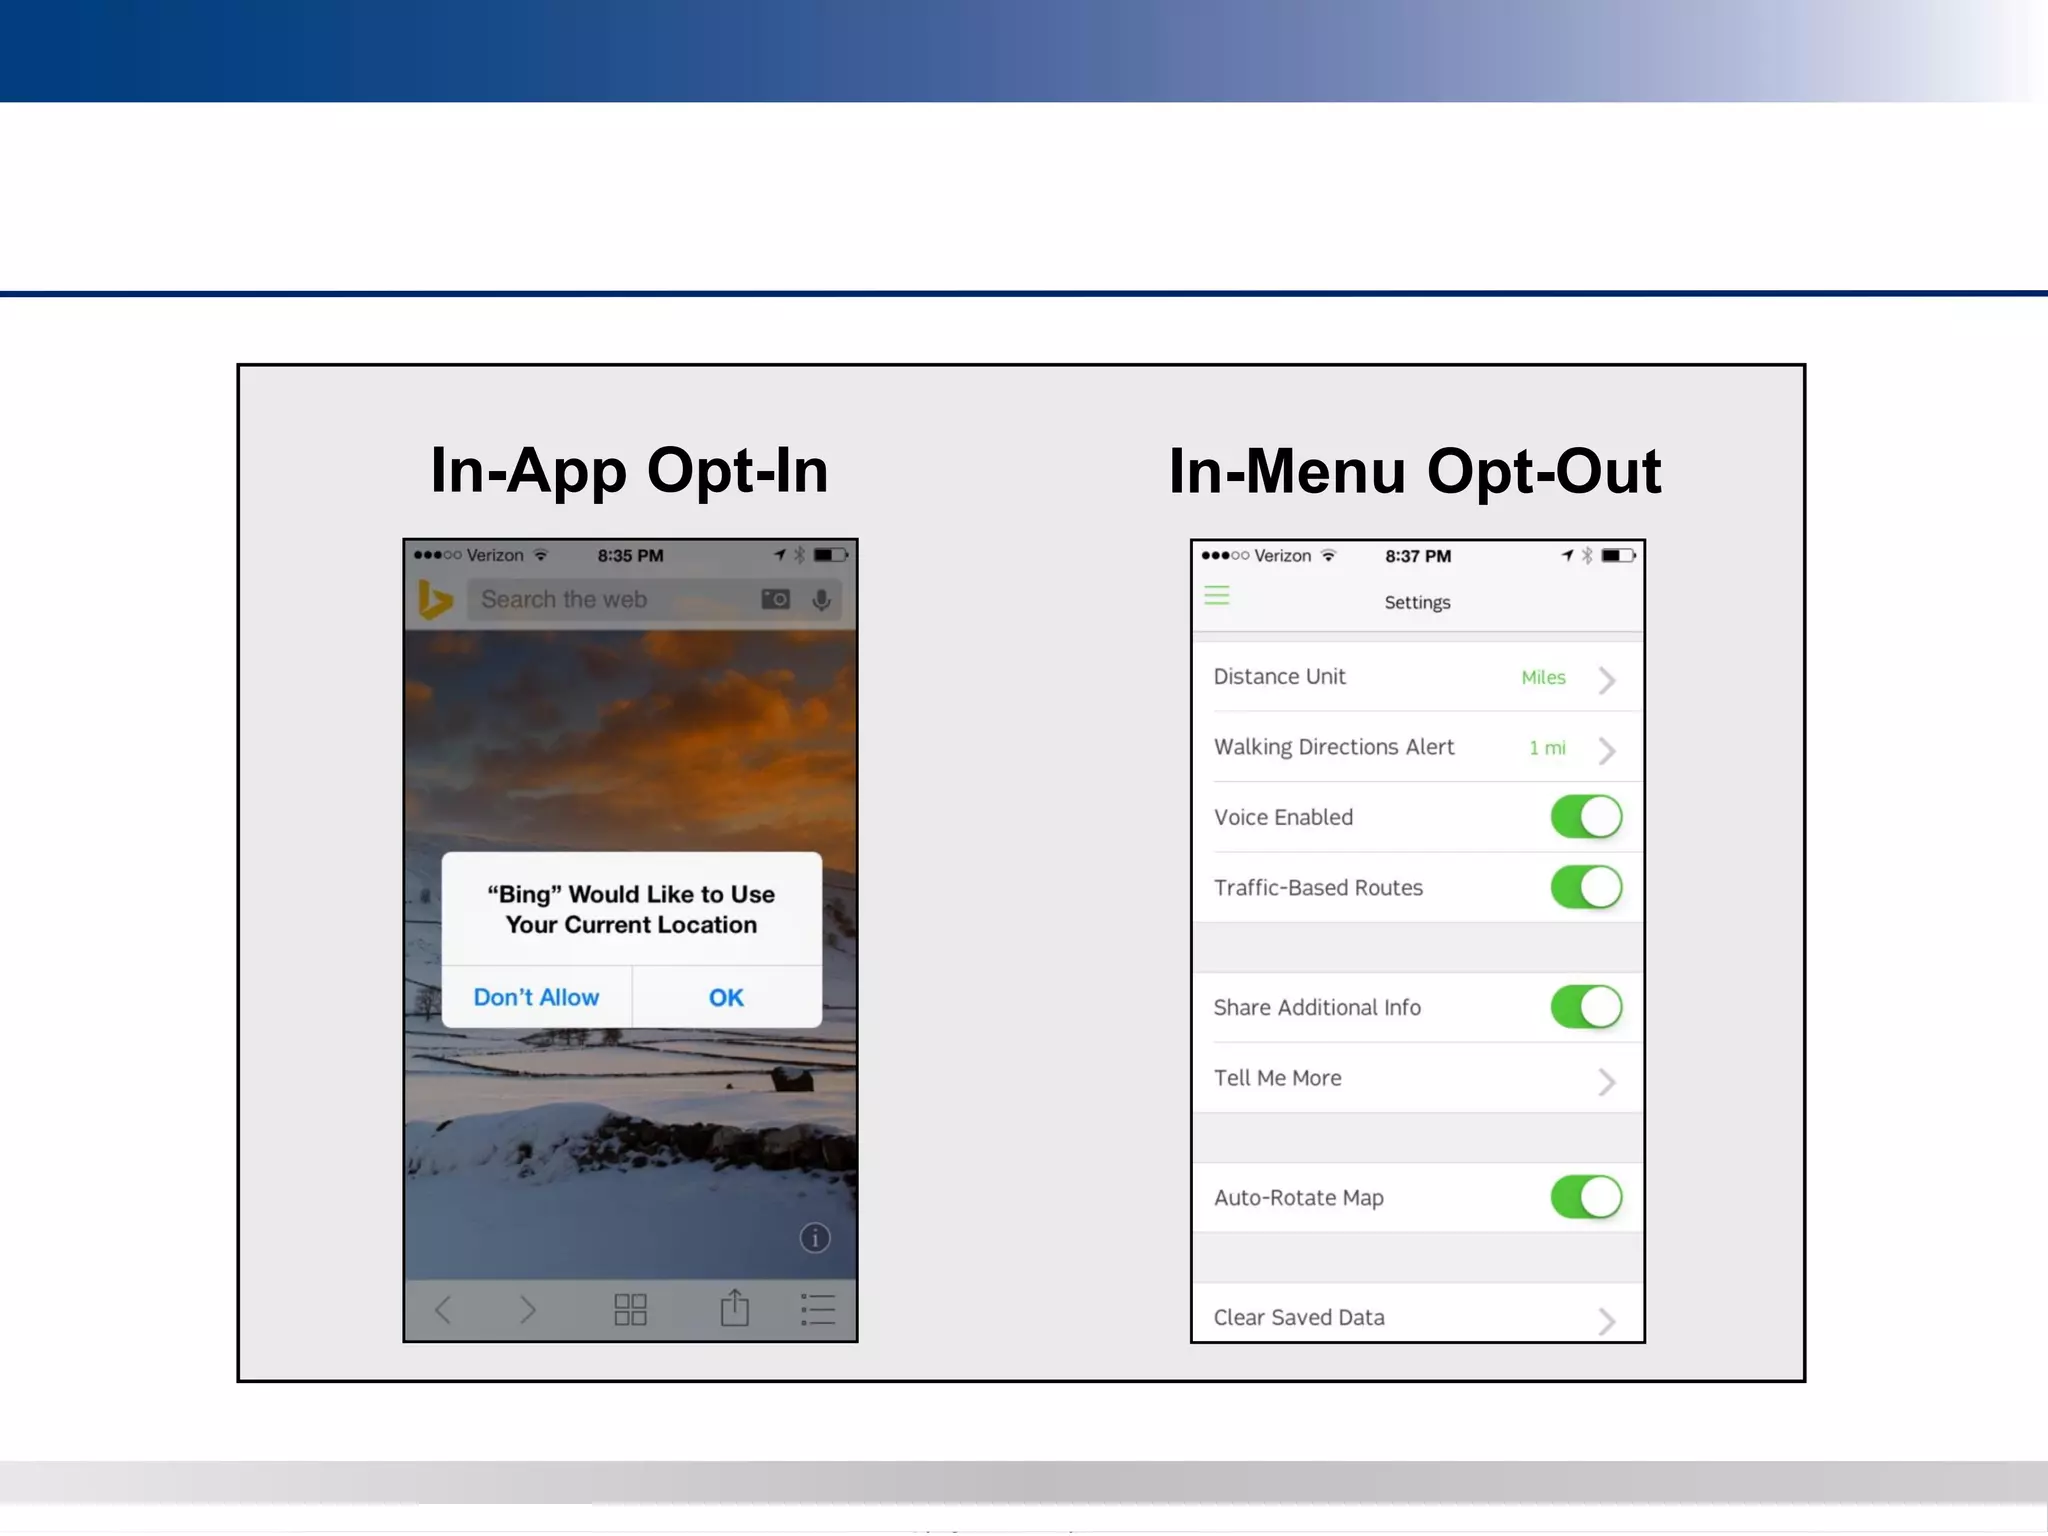Open the green hamburger menu in Settings
Viewport: 2048px width, 1536px height.
(x=1217, y=596)
